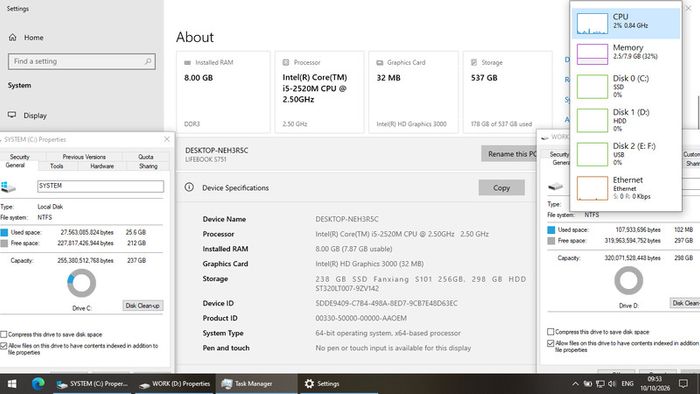Click the blue Used space swatch for C:
This screenshot has width=700, height=394.
4,232
